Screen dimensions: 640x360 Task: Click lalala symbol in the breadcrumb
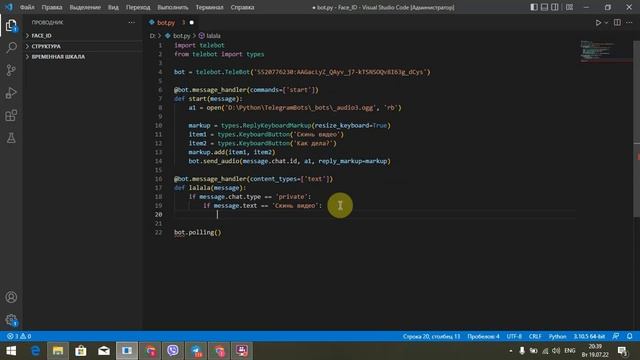213,36
